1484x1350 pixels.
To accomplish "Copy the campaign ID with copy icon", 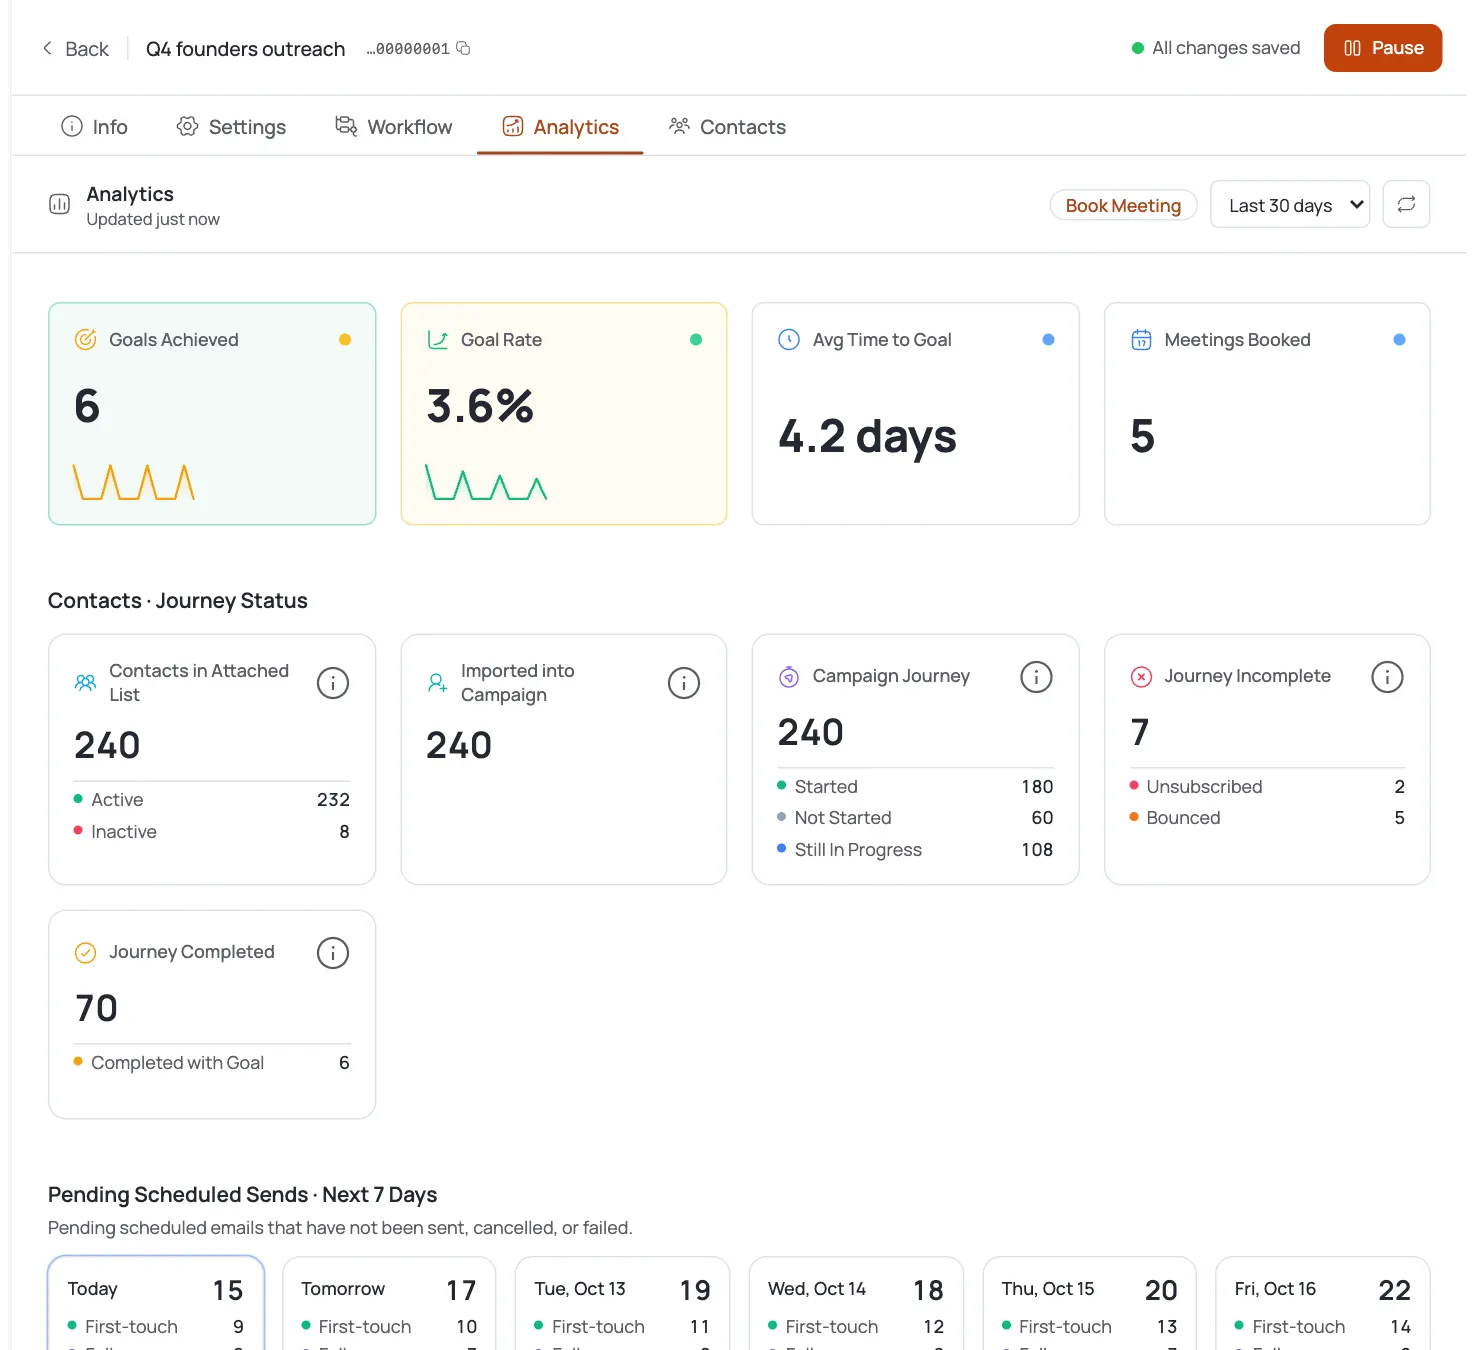I will [x=463, y=48].
